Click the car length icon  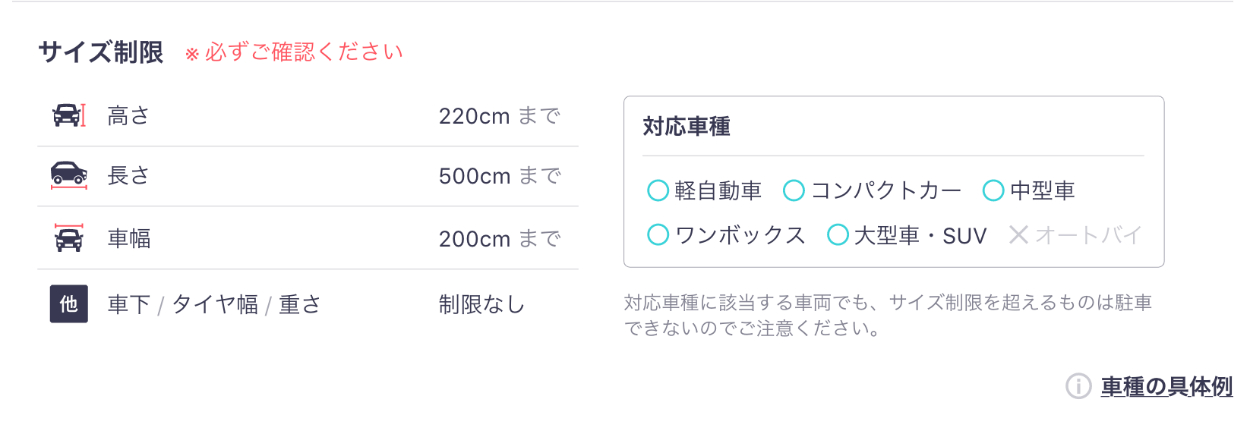[x=68, y=175]
